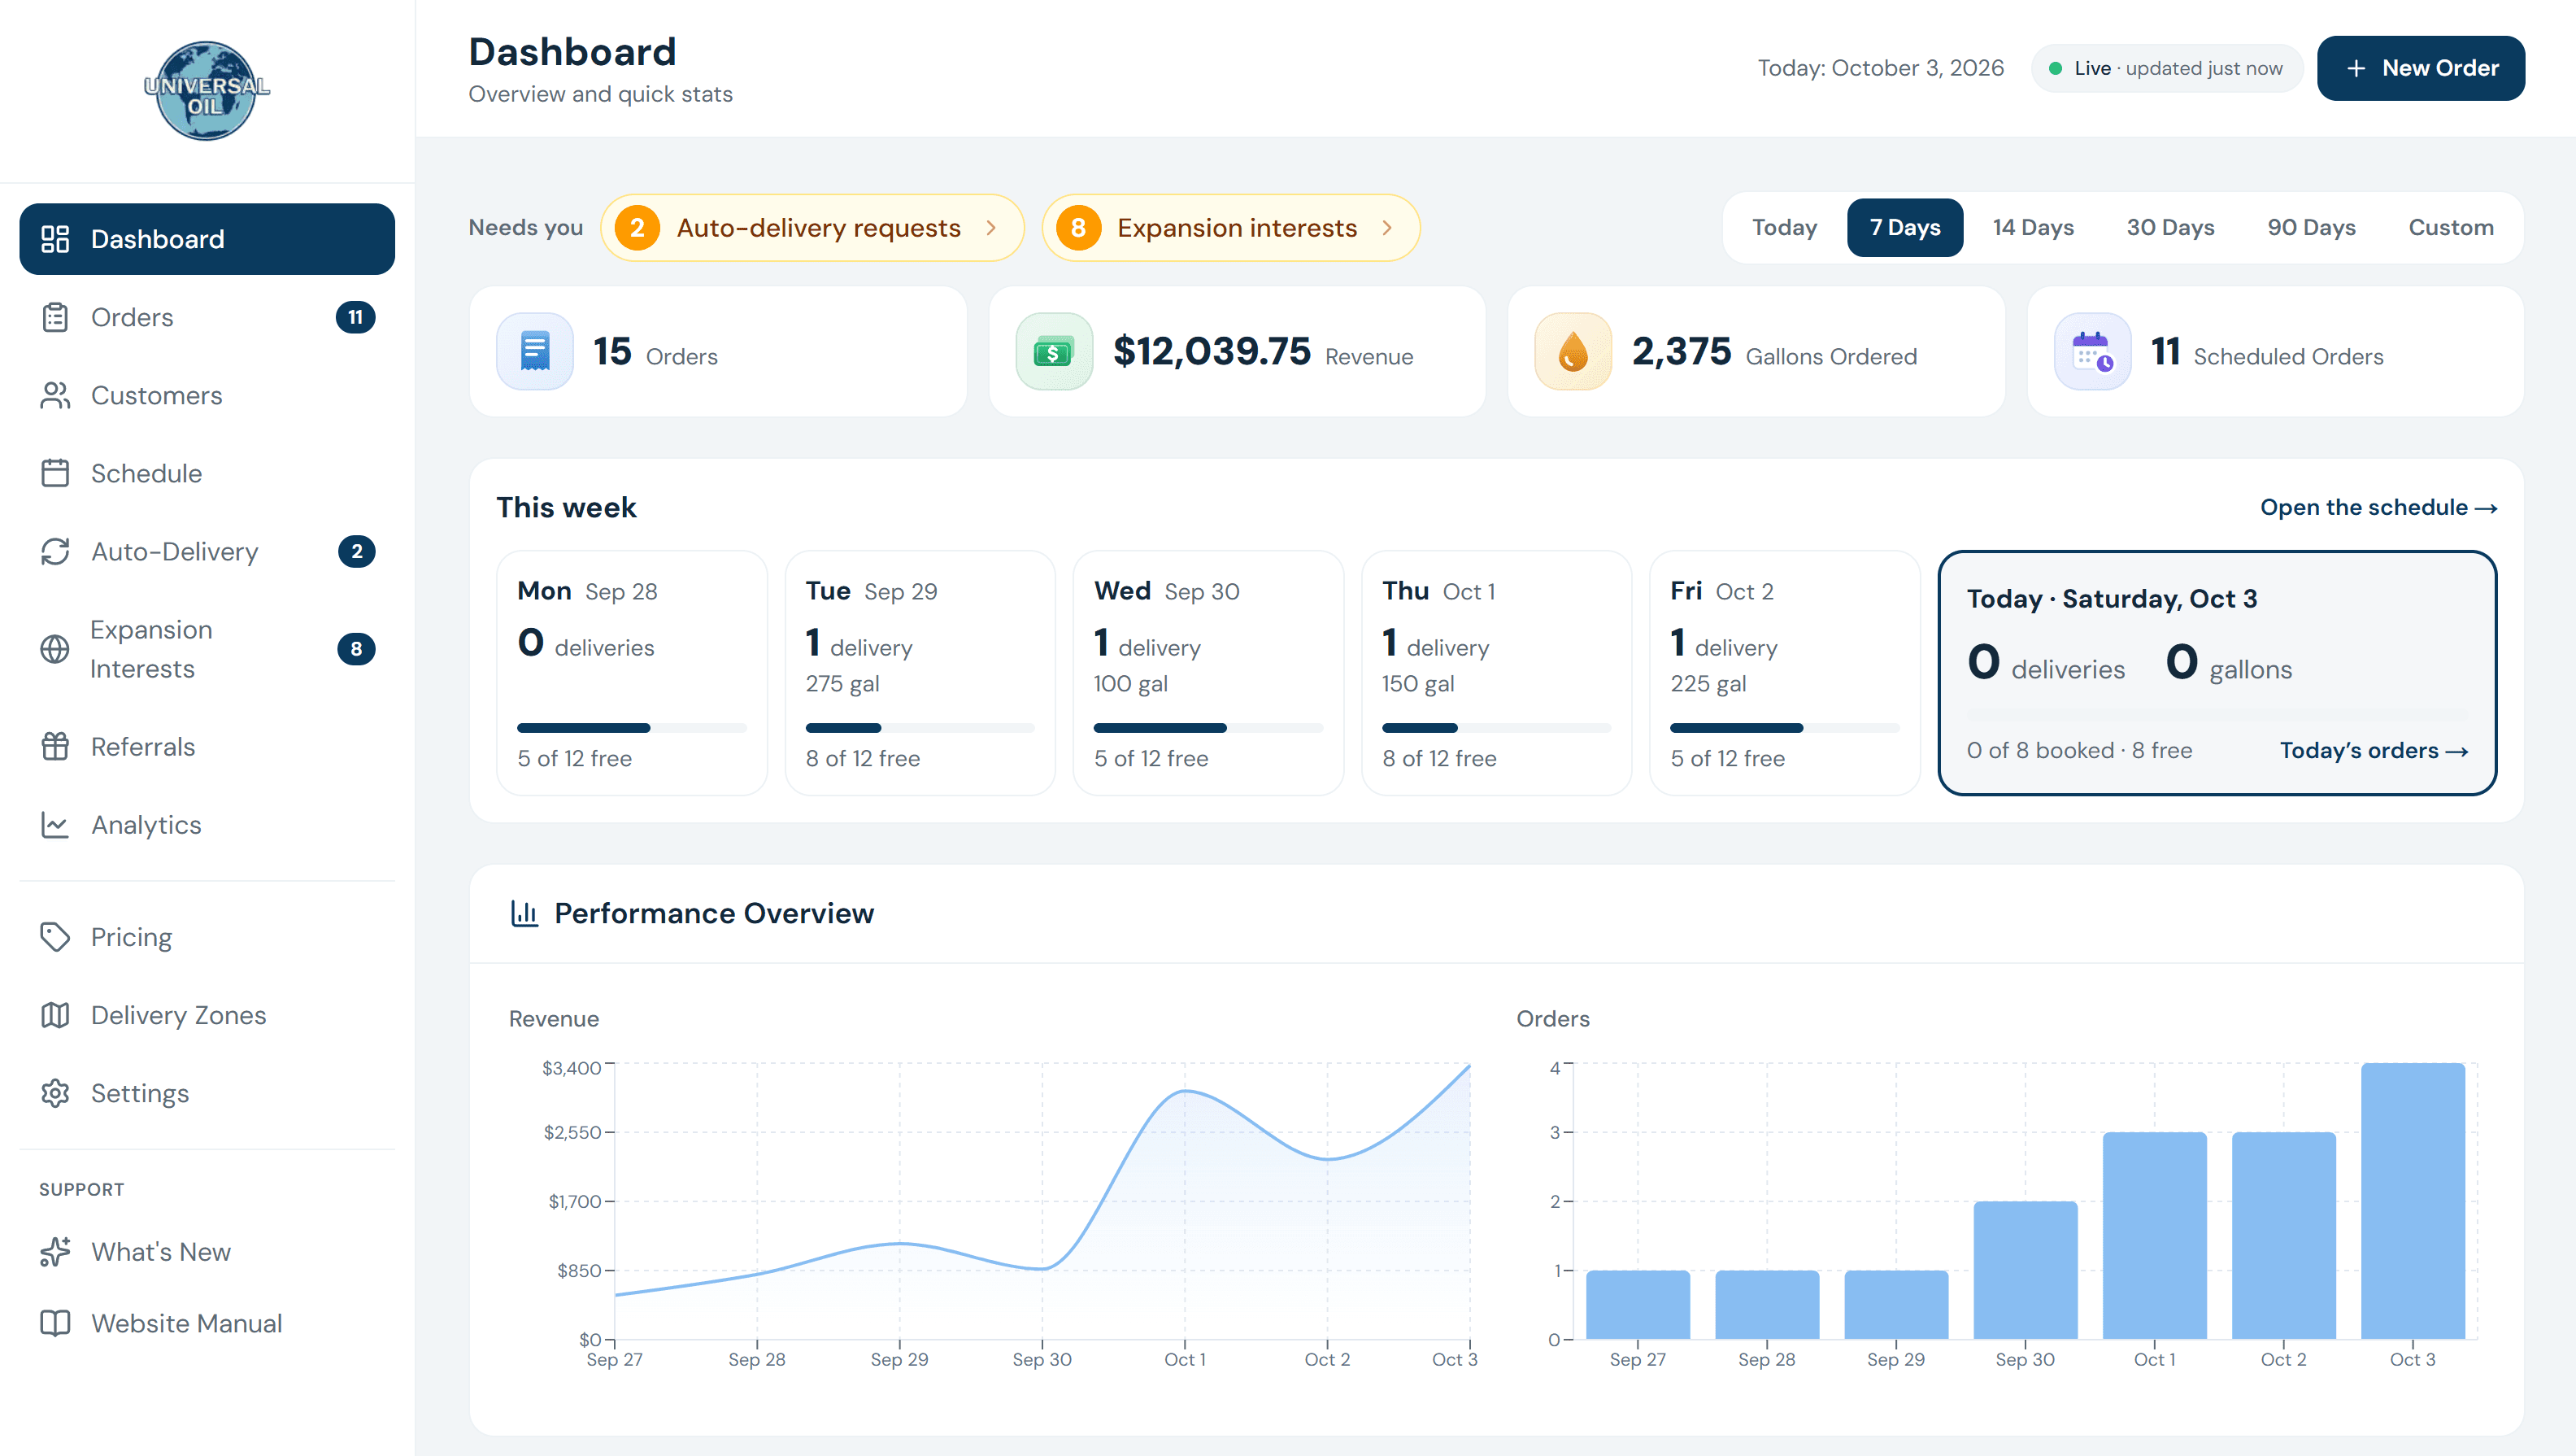
Task: Switch to the 14 Days range
Action: click(2033, 228)
